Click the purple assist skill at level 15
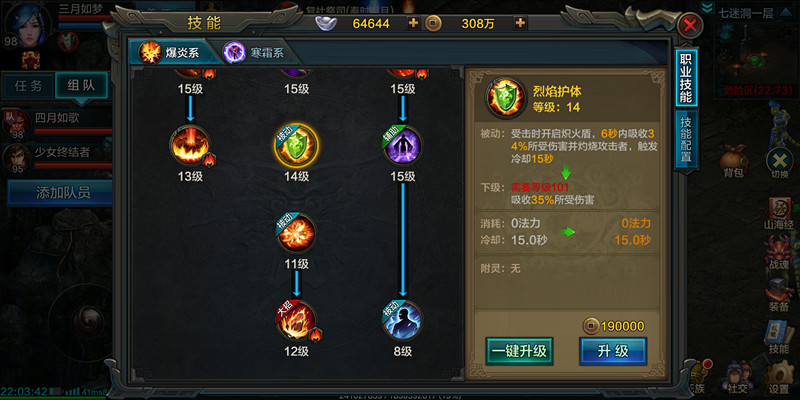The image size is (800, 400). pyautogui.click(x=403, y=145)
